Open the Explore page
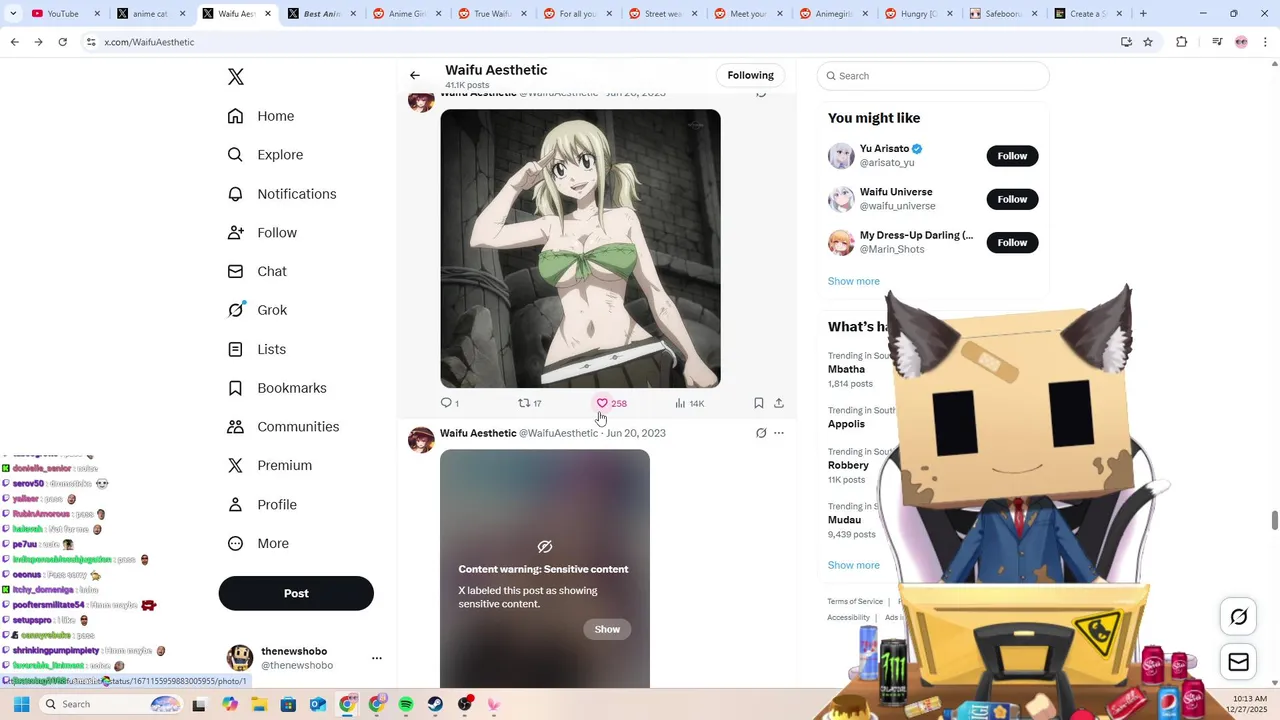This screenshot has height=720, width=1280. [265, 155]
